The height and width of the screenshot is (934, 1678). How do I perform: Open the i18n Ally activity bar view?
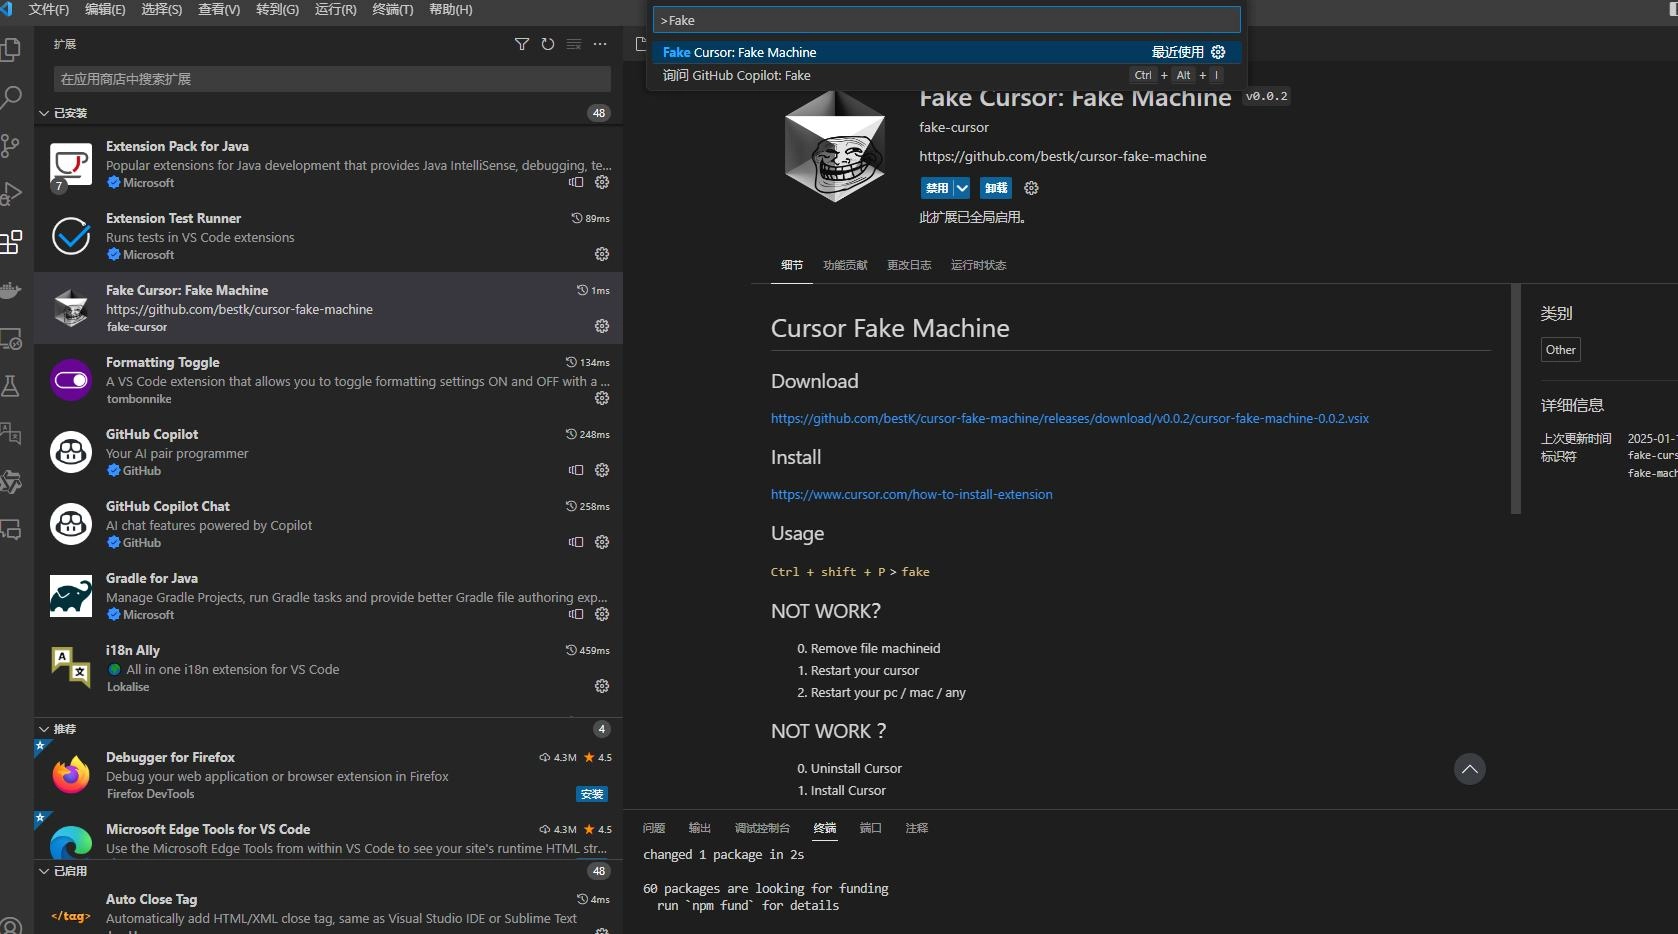point(11,434)
